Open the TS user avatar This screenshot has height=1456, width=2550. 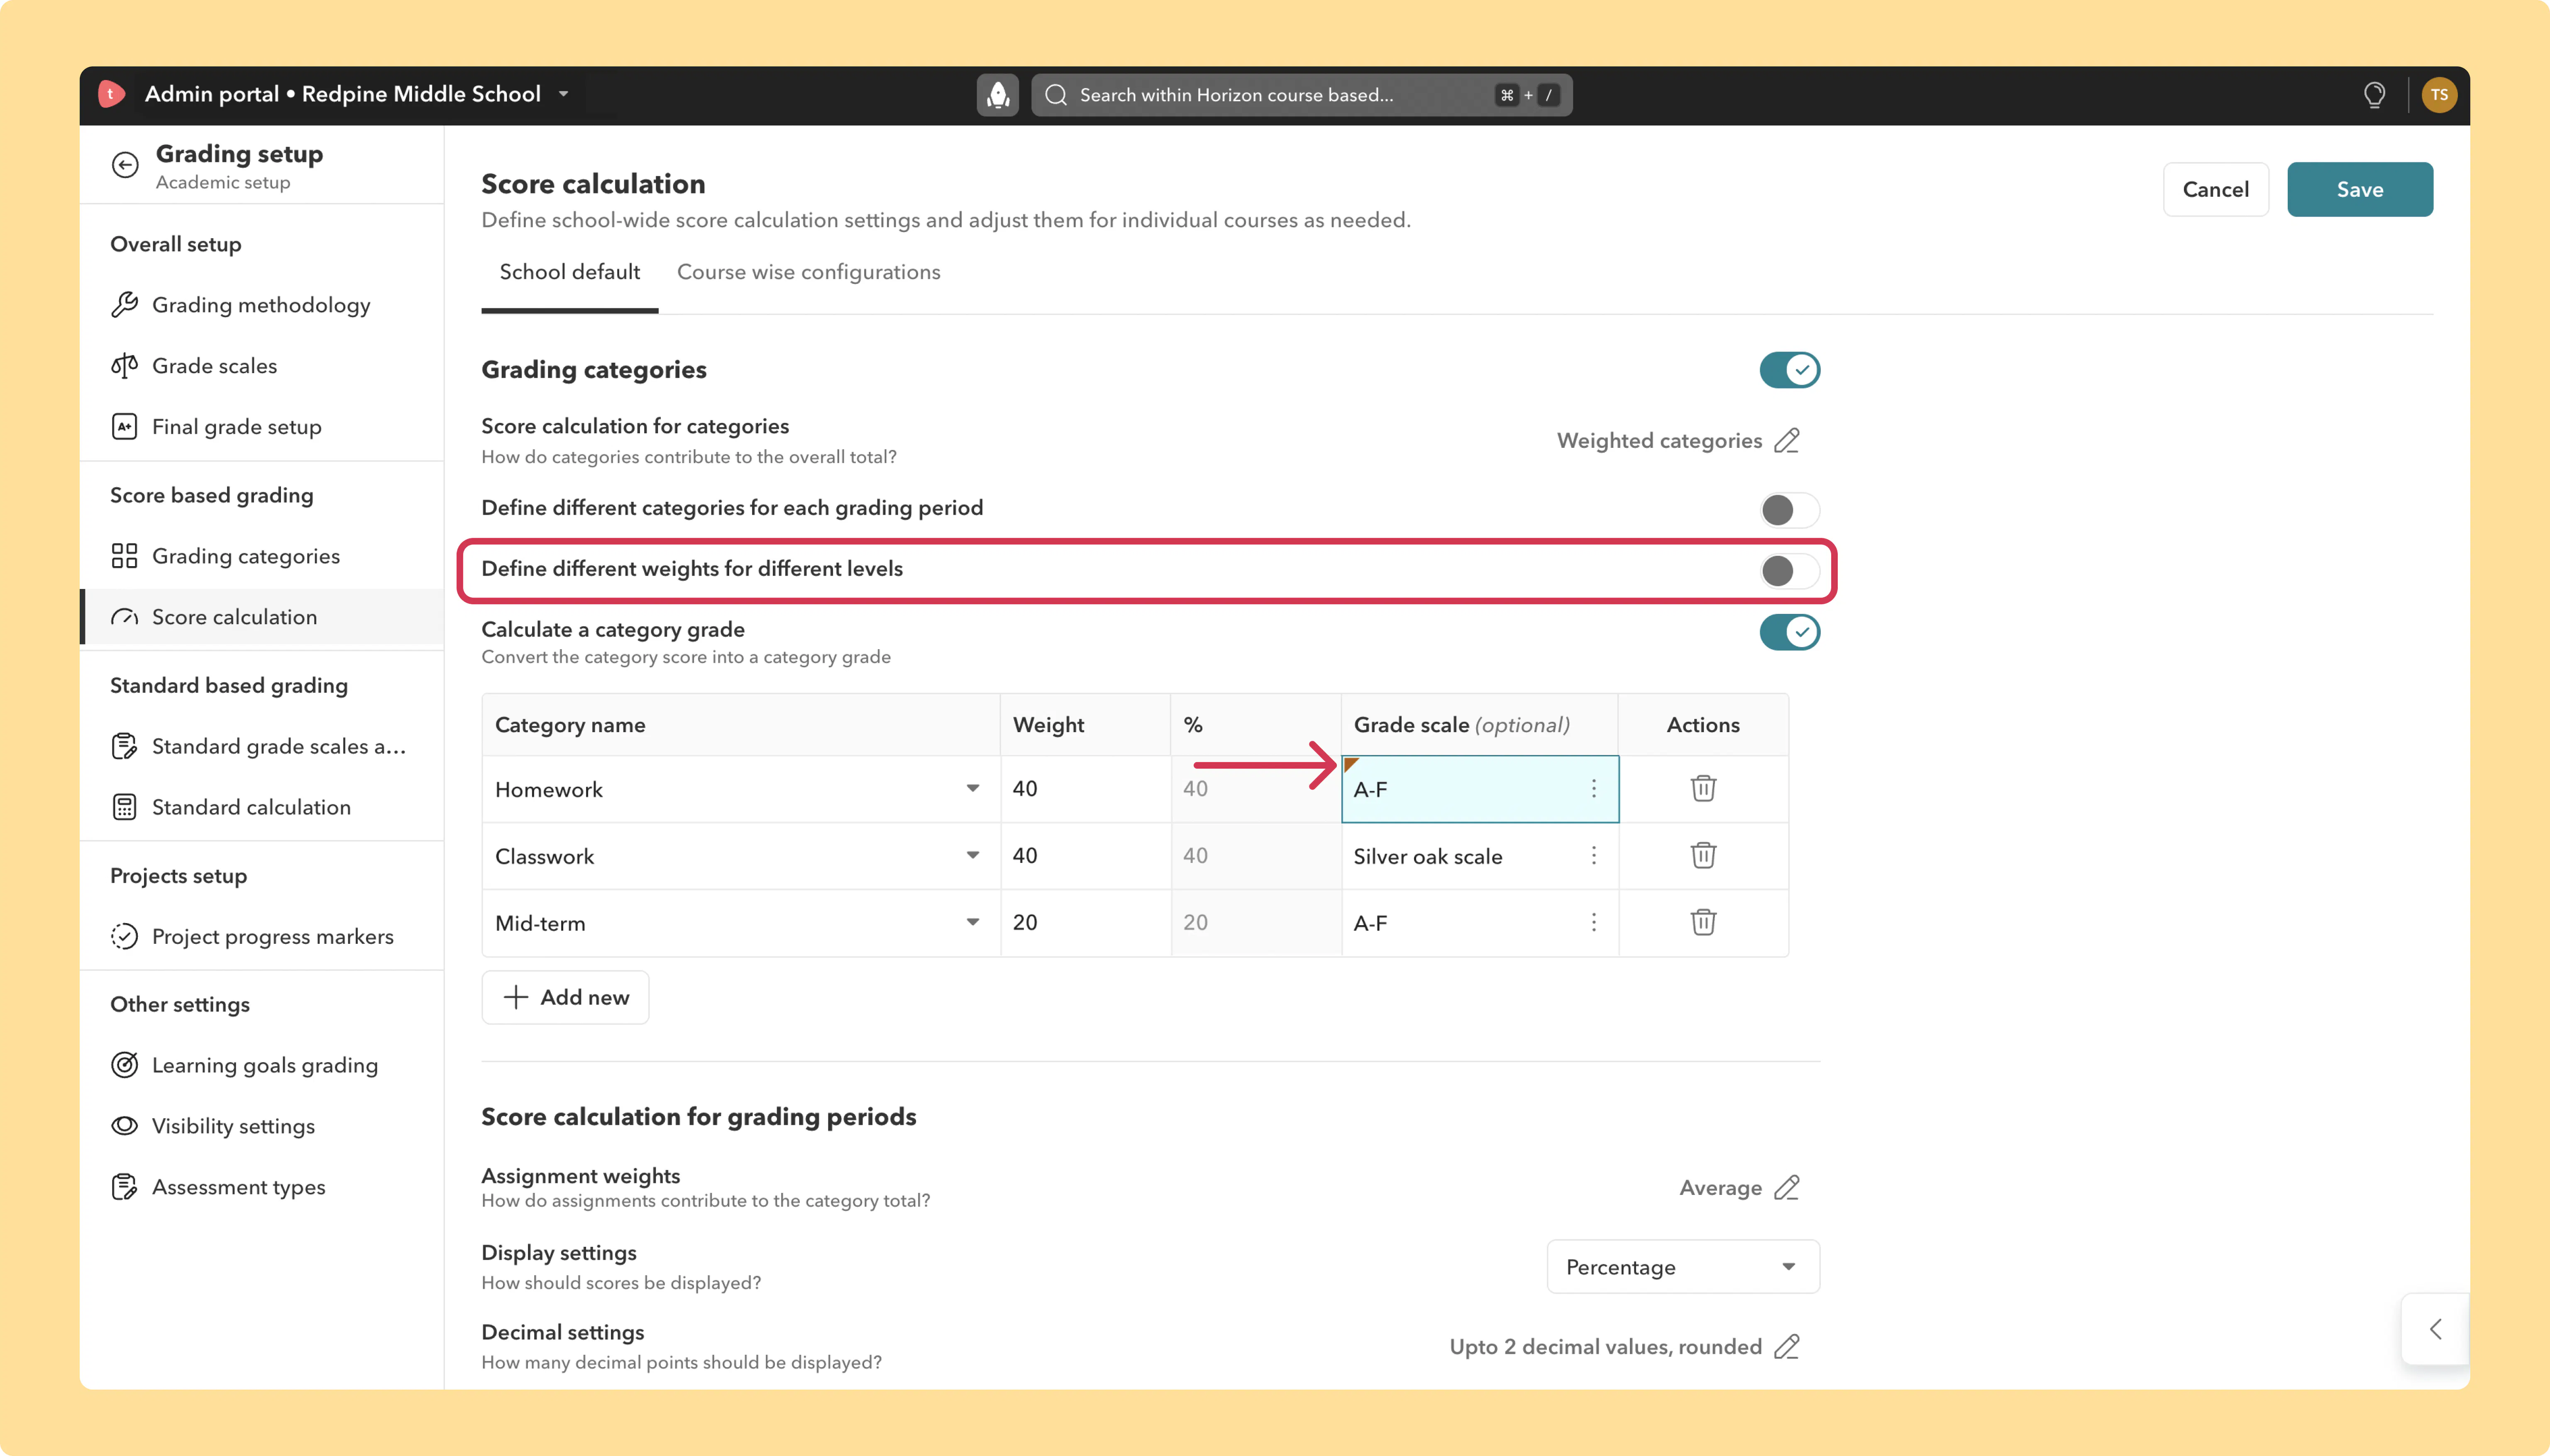(x=2439, y=95)
